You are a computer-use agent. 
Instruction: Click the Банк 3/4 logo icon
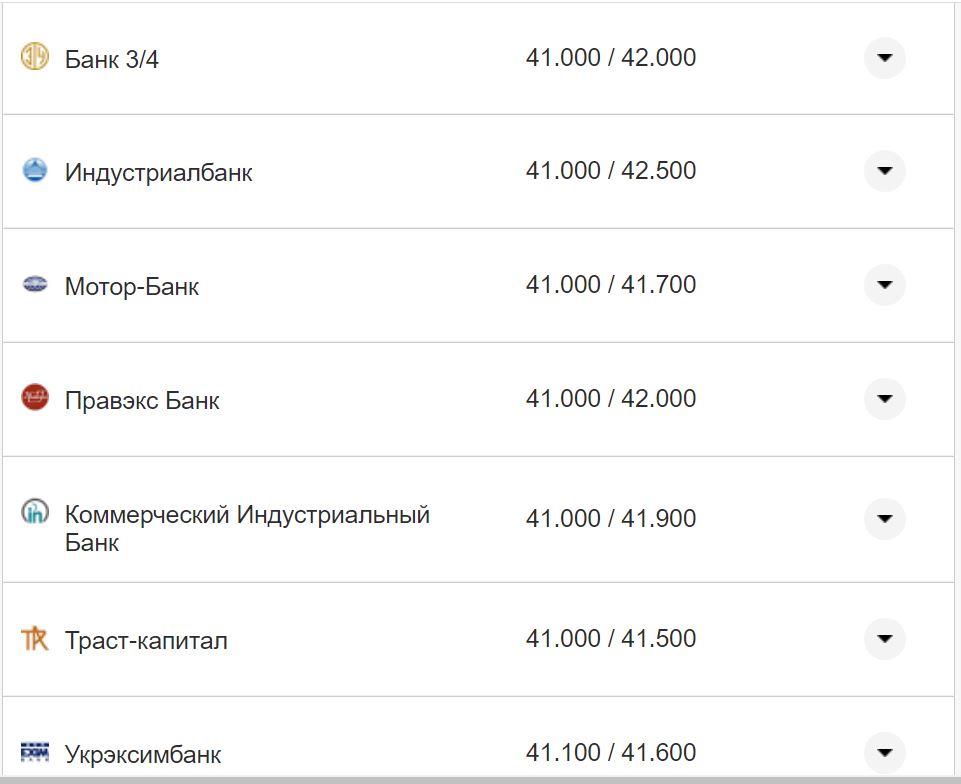36,57
